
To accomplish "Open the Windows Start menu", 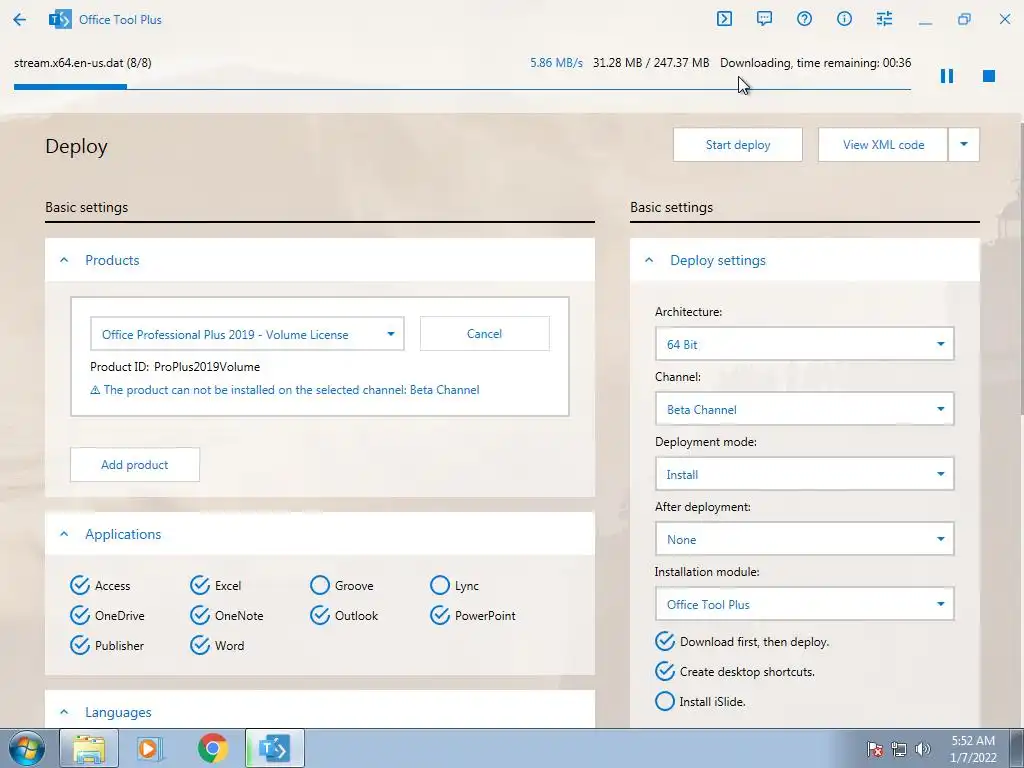I will click(27, 749).
